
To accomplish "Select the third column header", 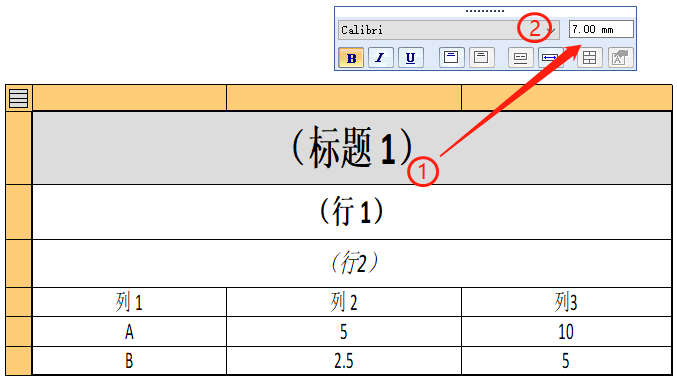I will click(566, 98).
